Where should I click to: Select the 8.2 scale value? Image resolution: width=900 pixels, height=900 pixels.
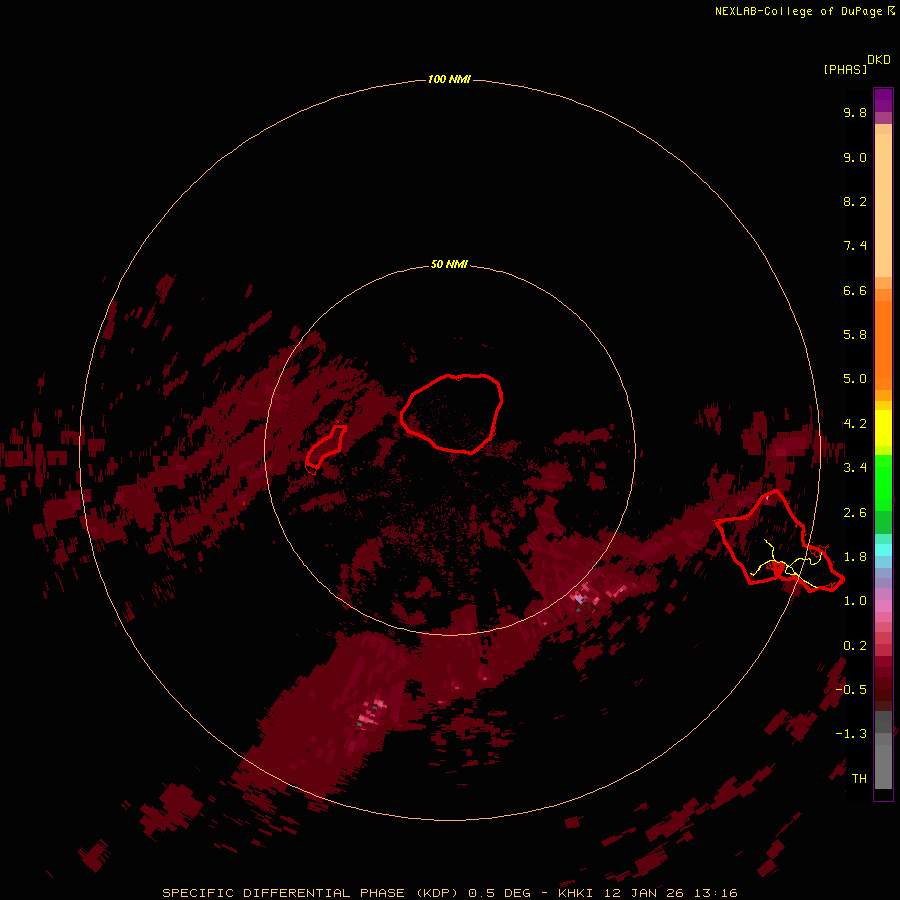pyautogui.click(x=855, y=201)
